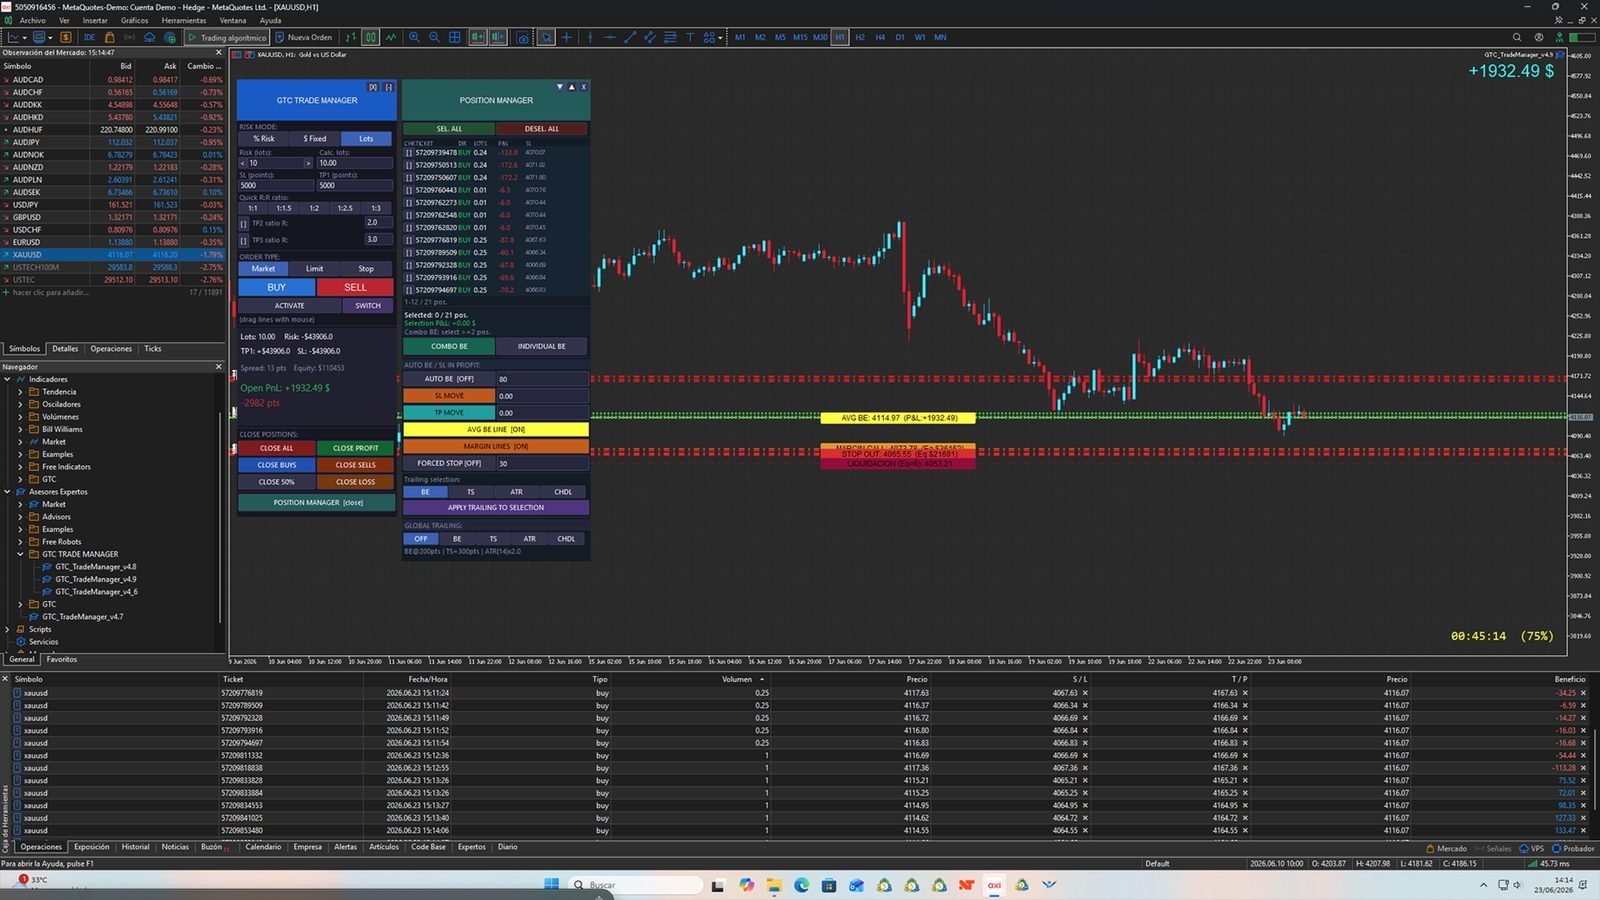Toggle AVG BE LINE [ON] button
The width and height of the screenshot is (1600, 900).
(x=495, y=430)
